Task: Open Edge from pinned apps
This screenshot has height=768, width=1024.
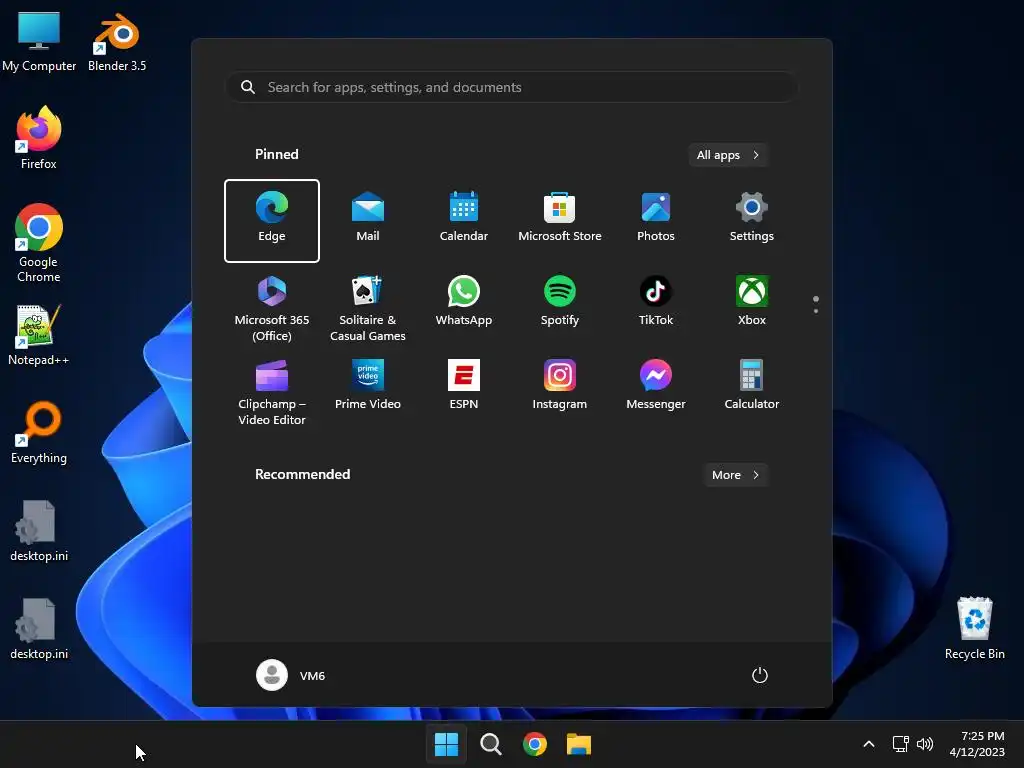Action: pyautogui.click(x=272, y=221)
